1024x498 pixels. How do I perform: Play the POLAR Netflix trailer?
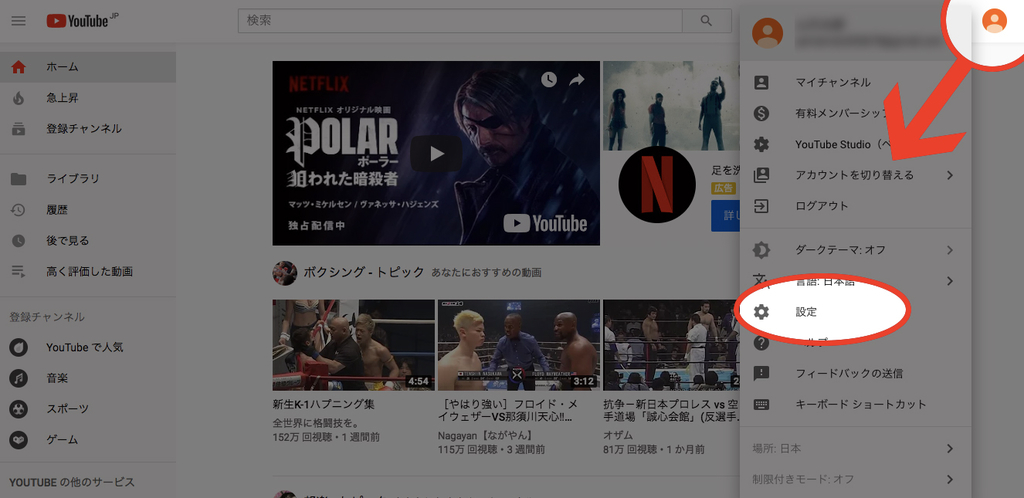click(436, 153)
